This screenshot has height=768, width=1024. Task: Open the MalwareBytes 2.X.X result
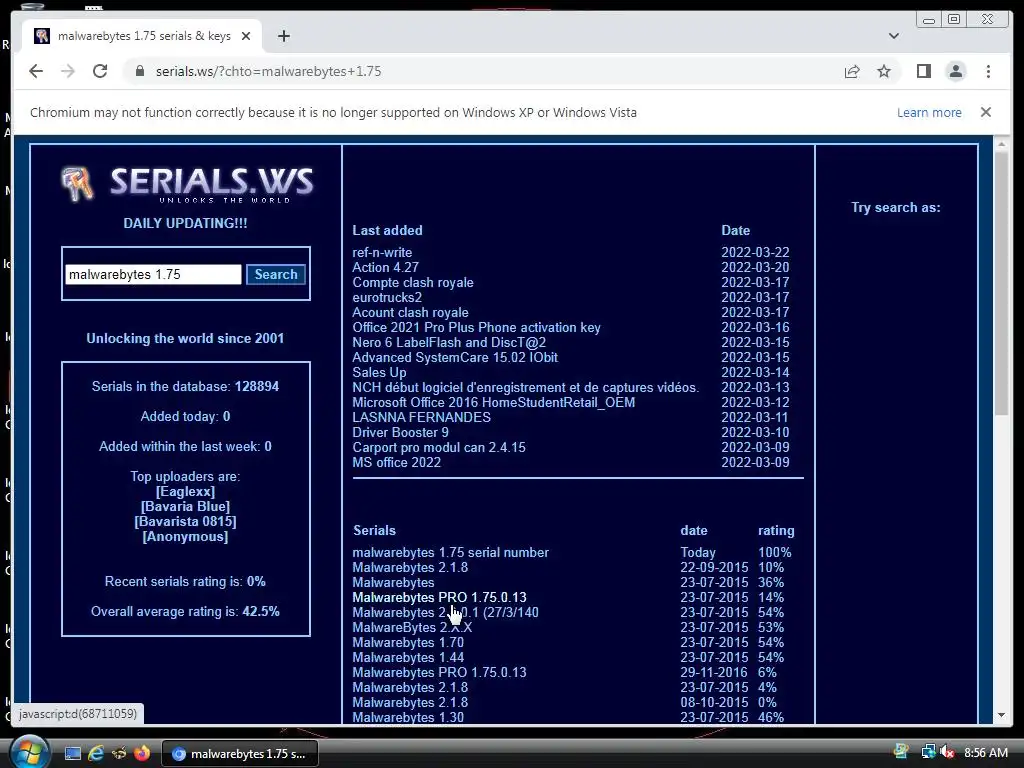(412, 628)
